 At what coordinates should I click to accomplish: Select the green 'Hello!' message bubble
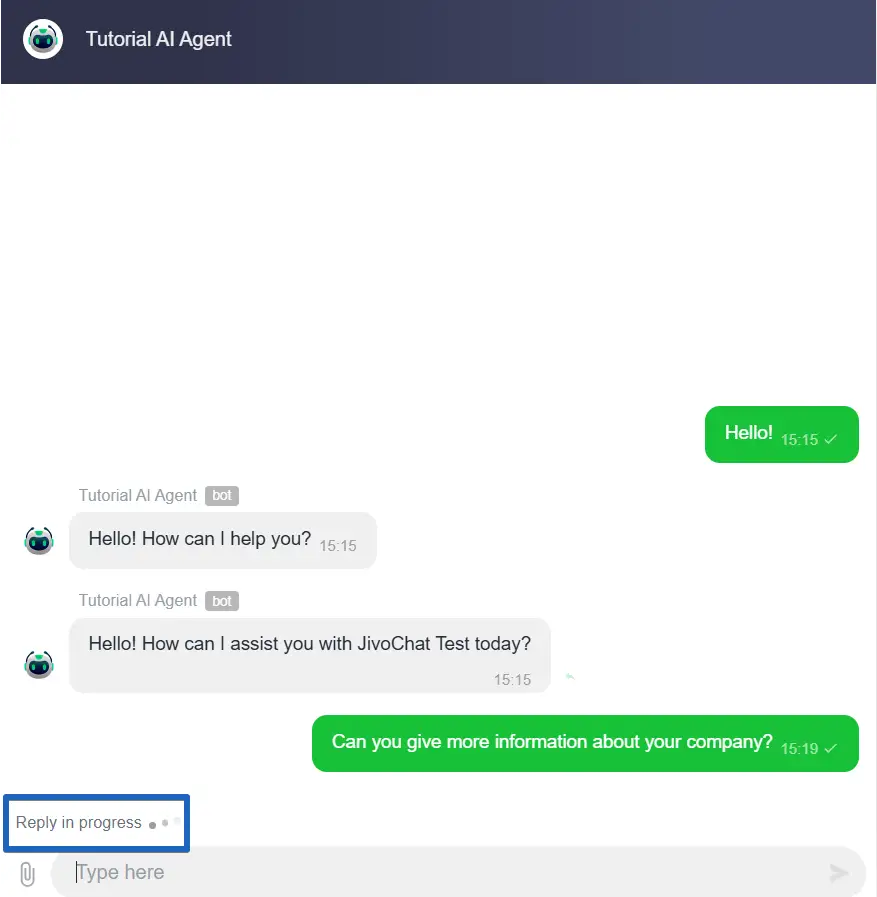click(781, 434)
